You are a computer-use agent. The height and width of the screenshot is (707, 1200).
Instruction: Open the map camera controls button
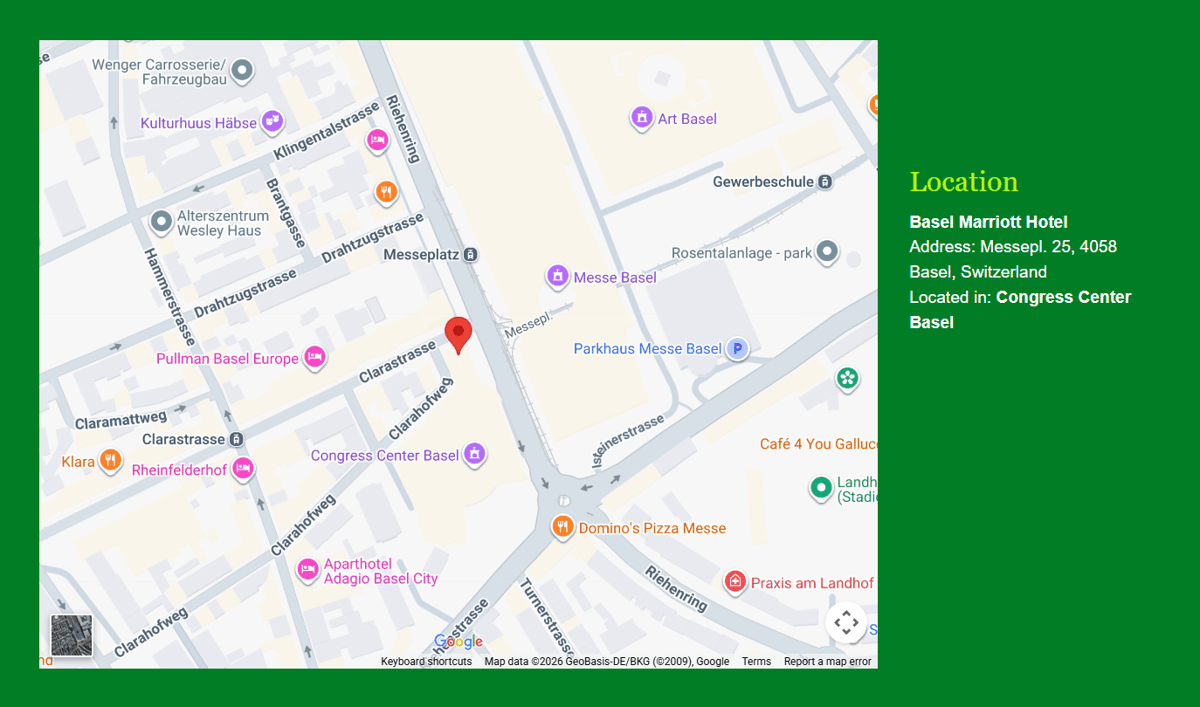(846, 623)
